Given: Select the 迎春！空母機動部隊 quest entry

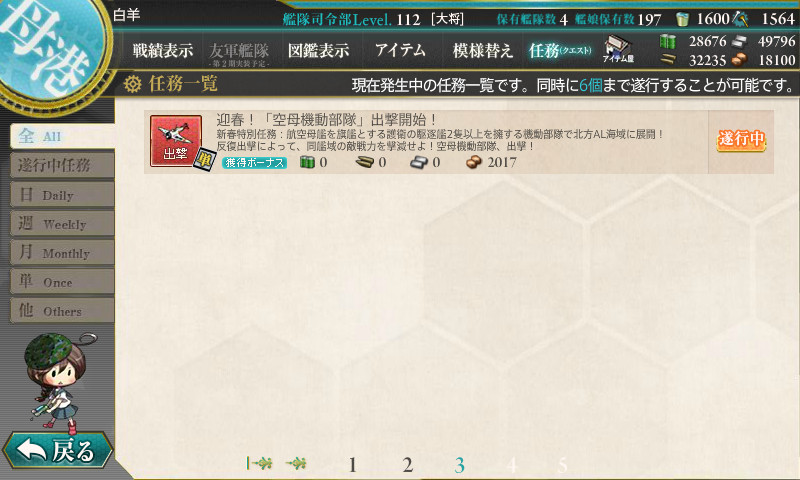Looking at the screenshot, I should pyautogui.click(x=459, y=142).
